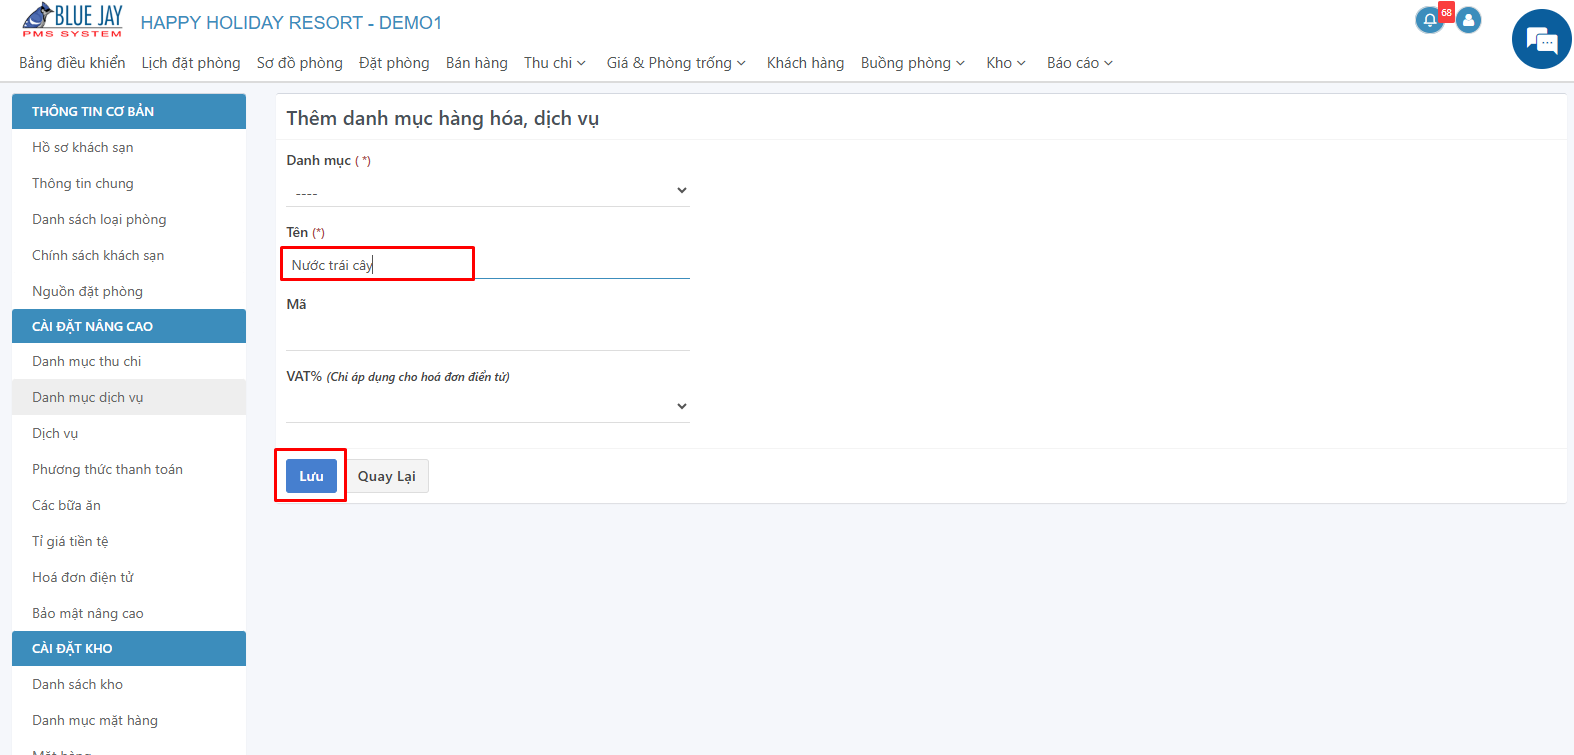This screenshot has width=1574, height=755.
Task: Go to Bảng điều khiển
Action: [x=72, y=63]
